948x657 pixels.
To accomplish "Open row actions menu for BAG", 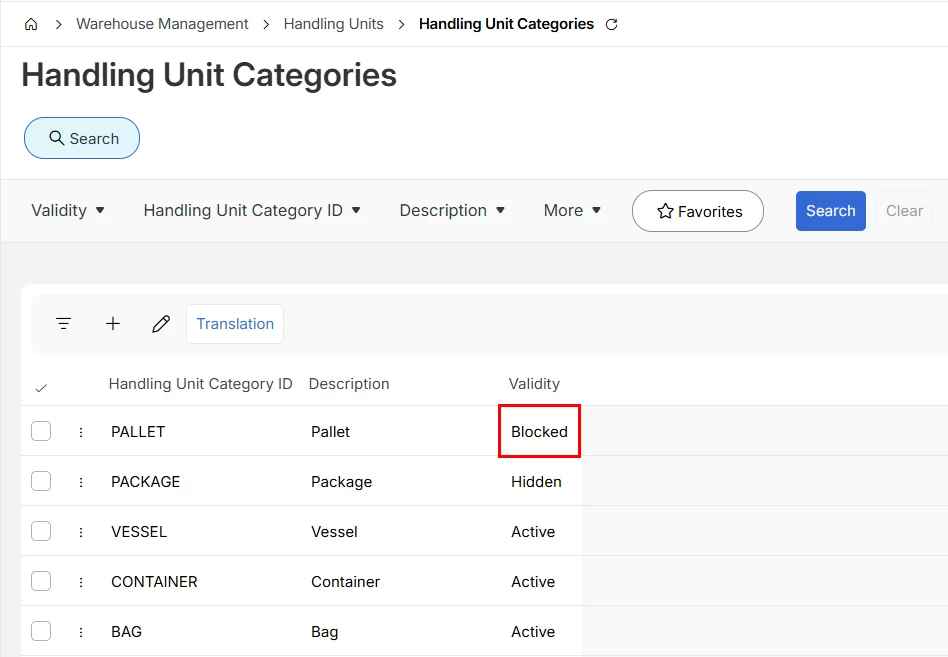I will tap(81, 632).
